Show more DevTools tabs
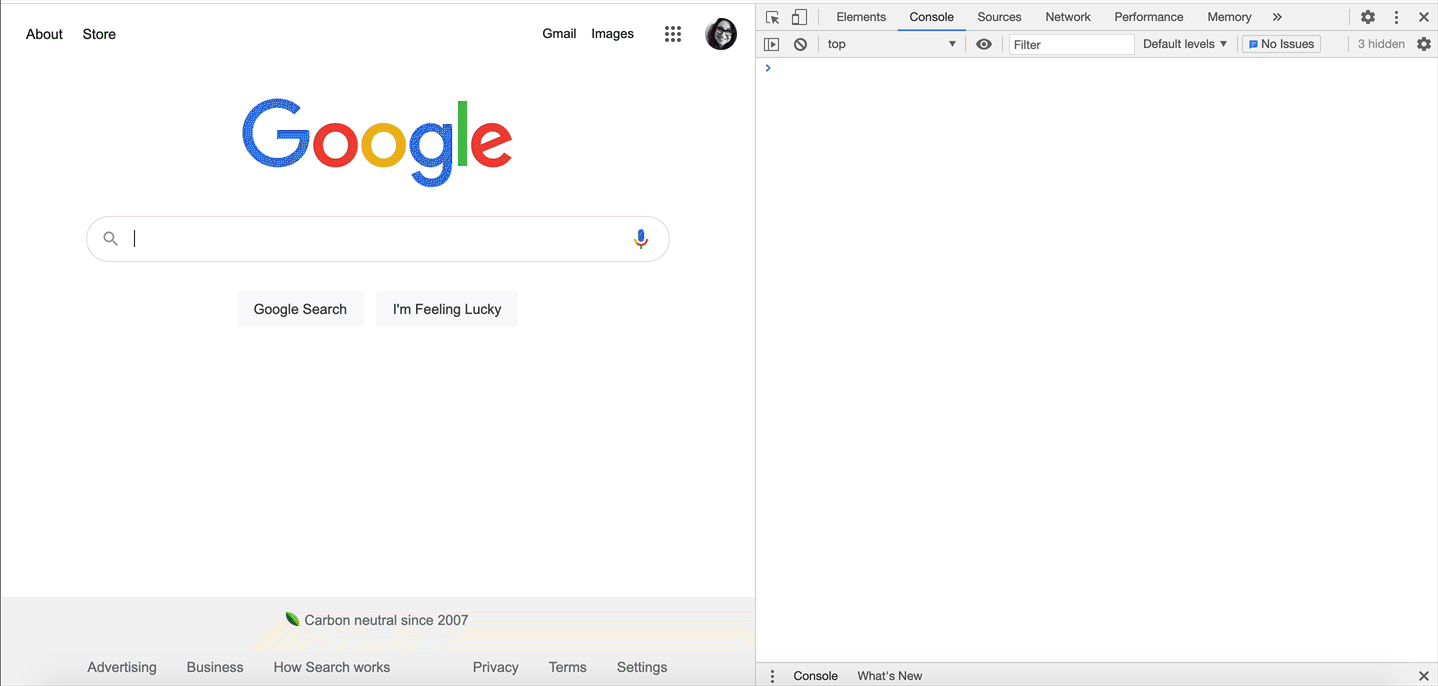This screenshot has height=686, width=1438. click(1277, 17)
